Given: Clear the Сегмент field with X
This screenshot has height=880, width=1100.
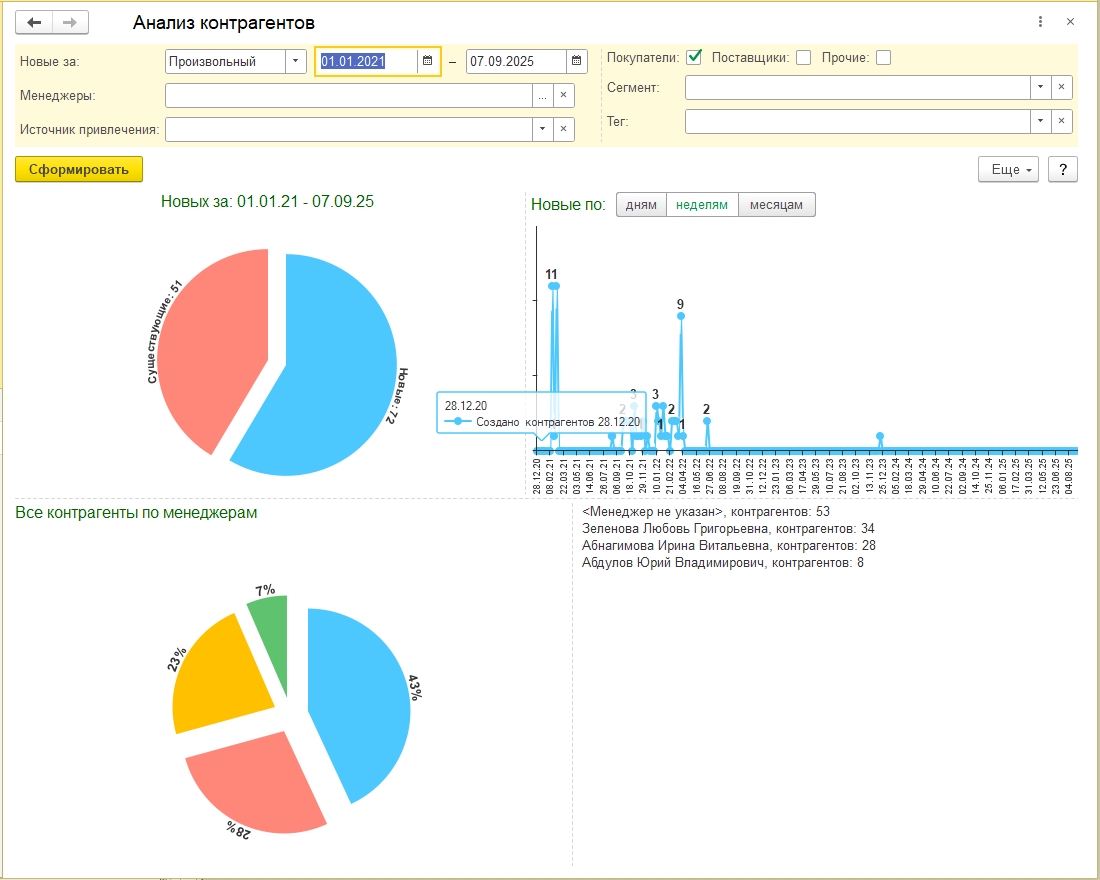Looking at the screenshot, I should coord(1061,87).
